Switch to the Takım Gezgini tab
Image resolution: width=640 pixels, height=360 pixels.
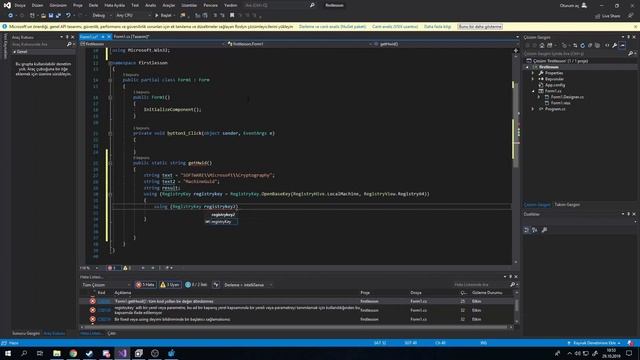coord(567,204)
